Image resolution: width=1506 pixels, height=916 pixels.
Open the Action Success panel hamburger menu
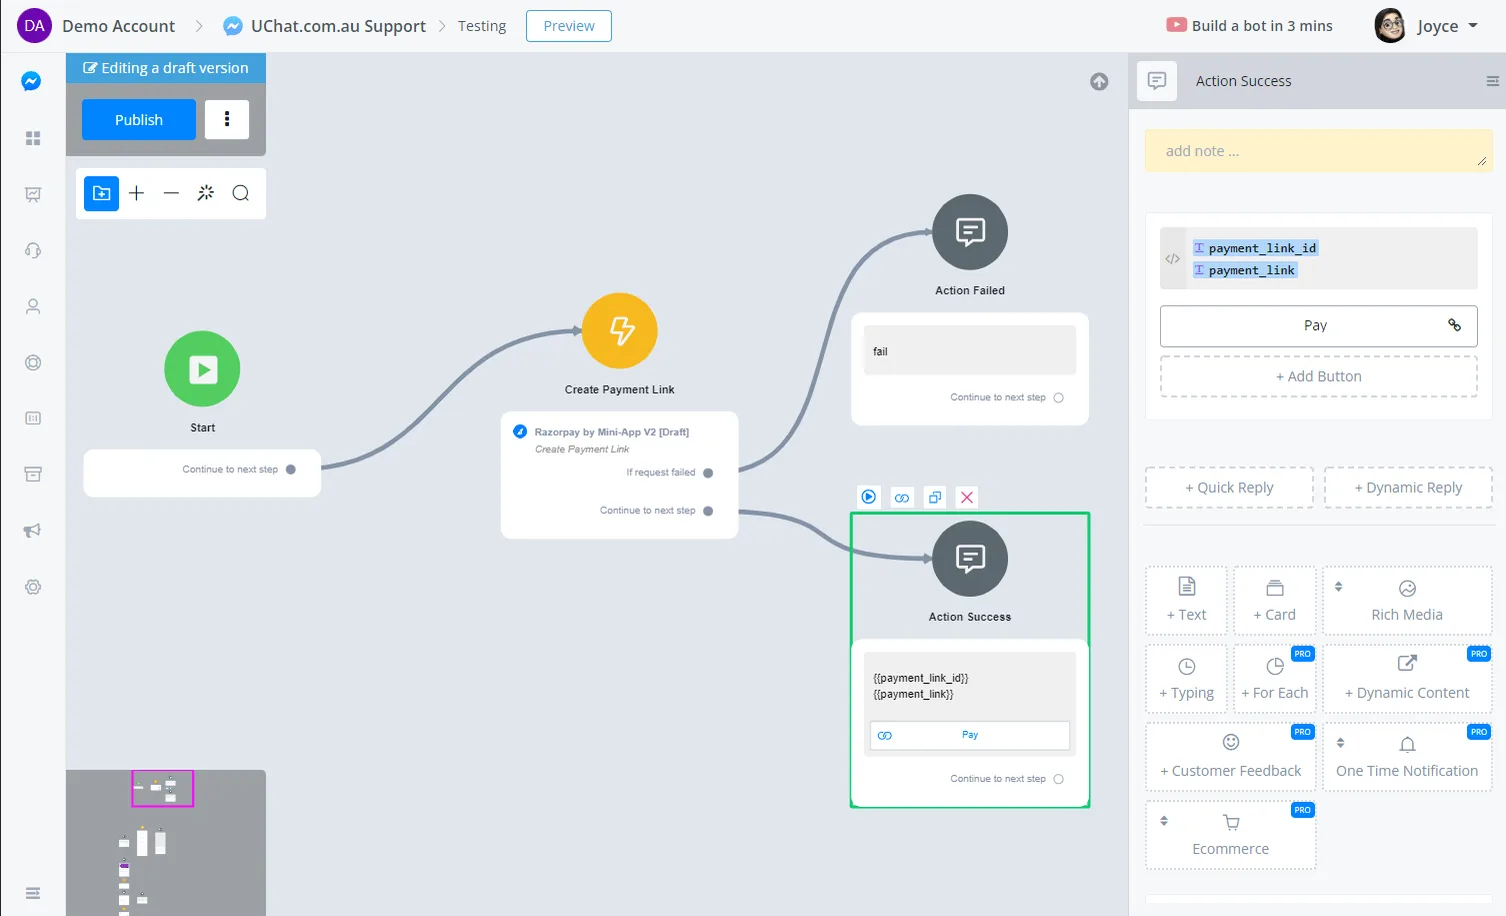point(1492,81)
